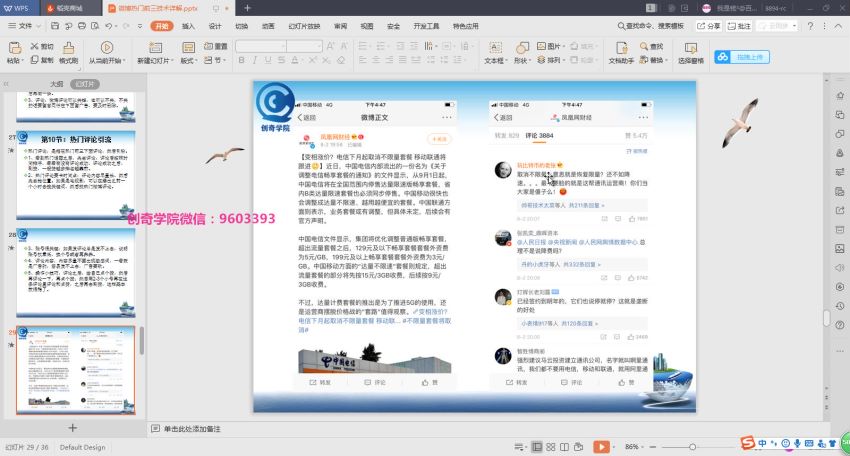Click the Print icon in quick toolbar
Image resolution: width=850 pixels, height=456 pixels.
(81, 26)
